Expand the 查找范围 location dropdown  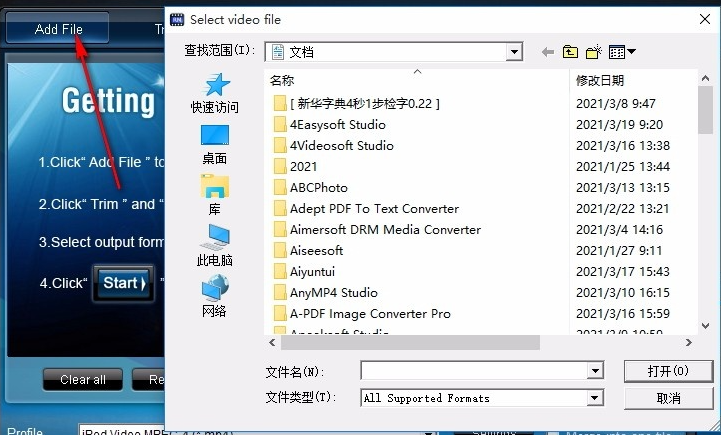tap(514, 52)
